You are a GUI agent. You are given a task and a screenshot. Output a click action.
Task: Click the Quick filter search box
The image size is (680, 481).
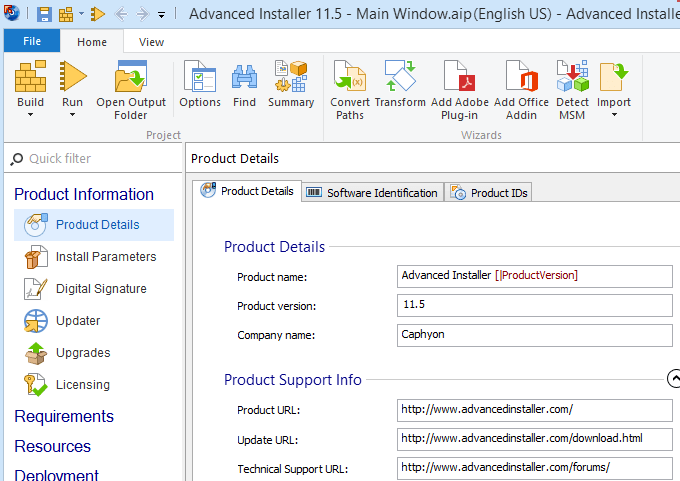pos(100,158)
